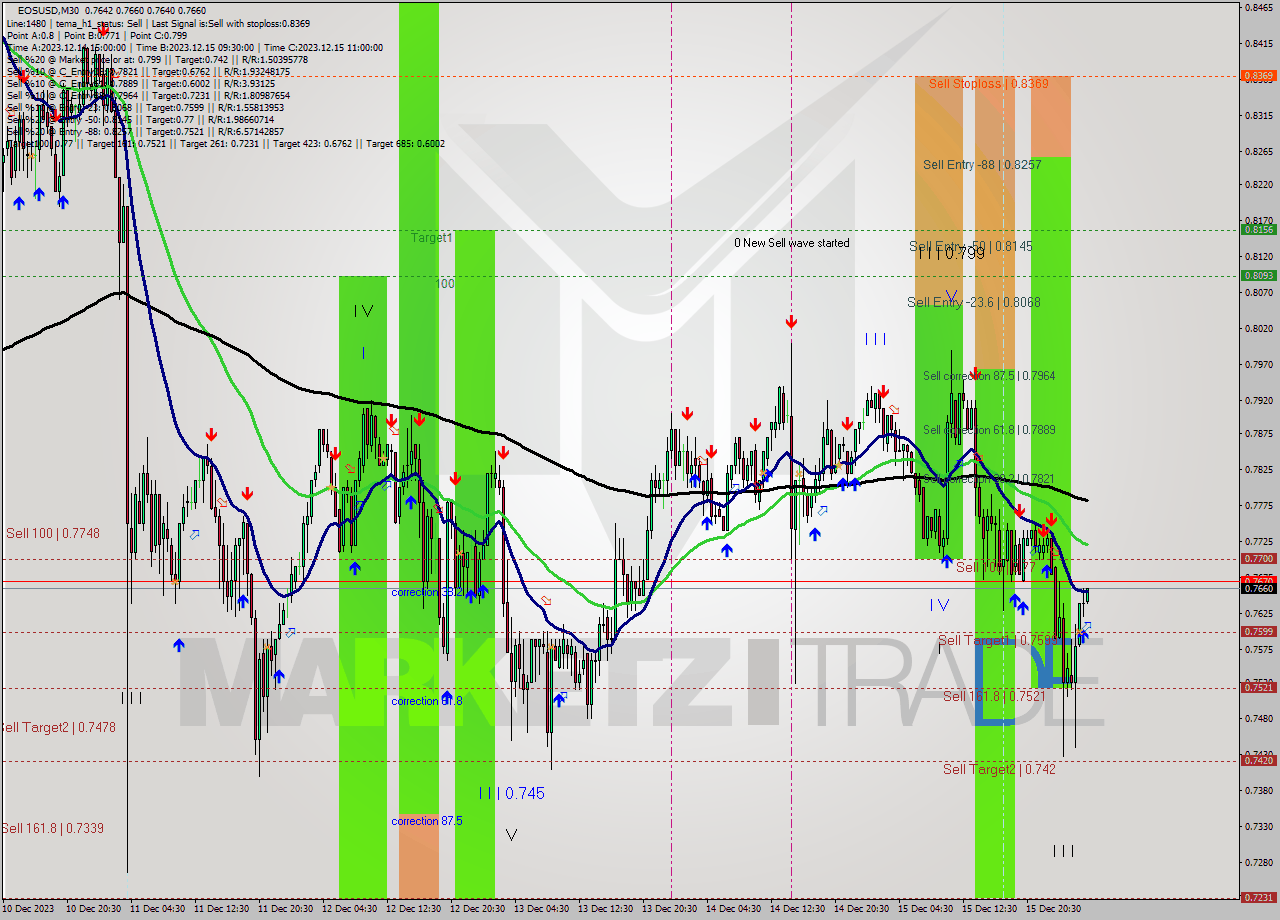Click the '10 Dec 2023' time label
The height and width of the screenshot is (920, 1280).
point(27,909)
